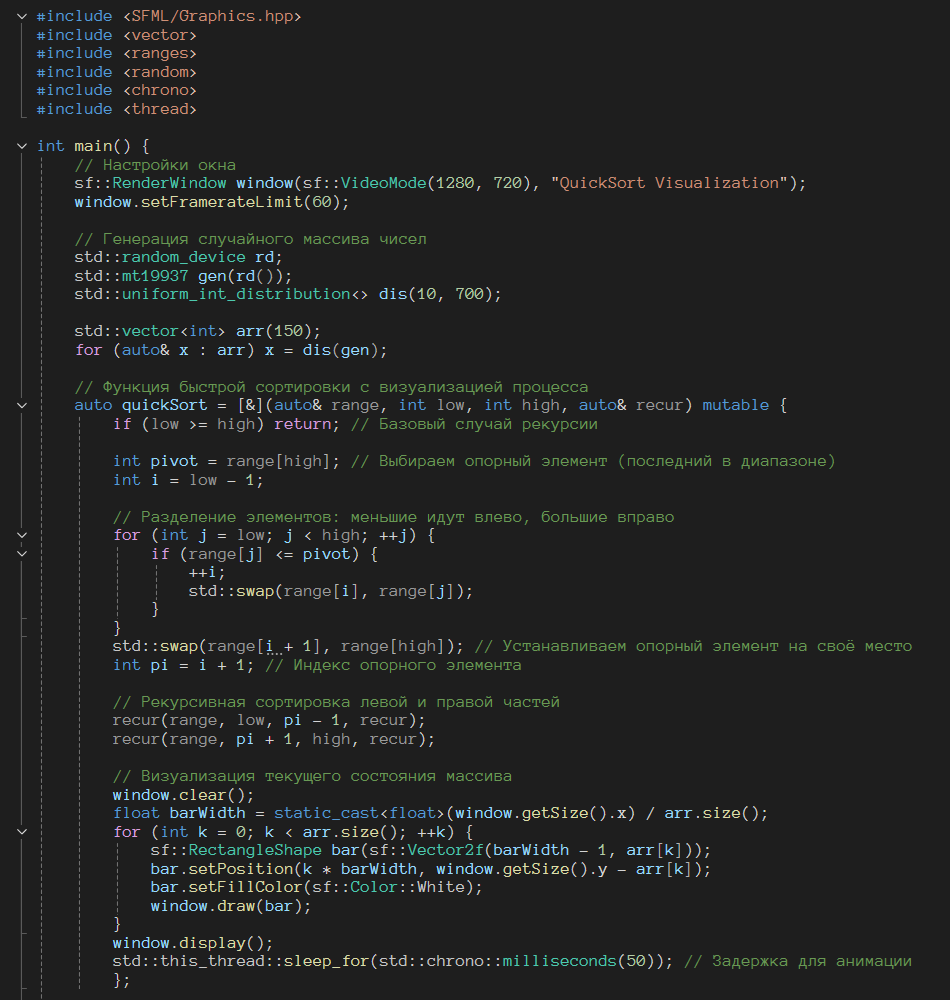Fold the if (range[j] <= pivot) block
This screenshot has height=1000, width=950.
(x=22, y=554)
